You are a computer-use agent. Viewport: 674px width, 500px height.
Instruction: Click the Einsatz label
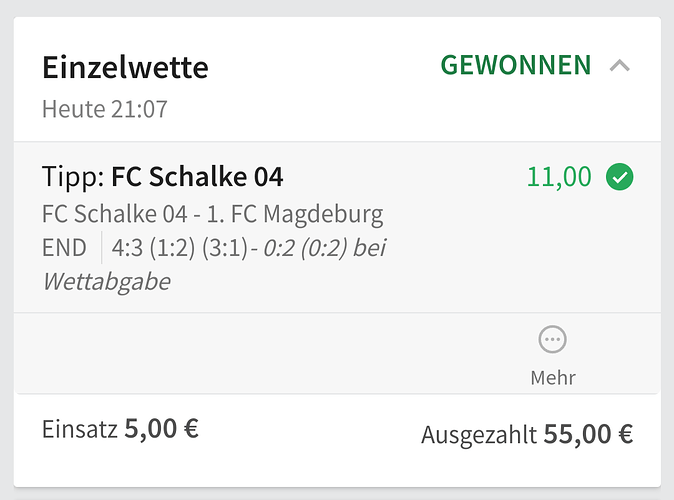tap(80, 429)
